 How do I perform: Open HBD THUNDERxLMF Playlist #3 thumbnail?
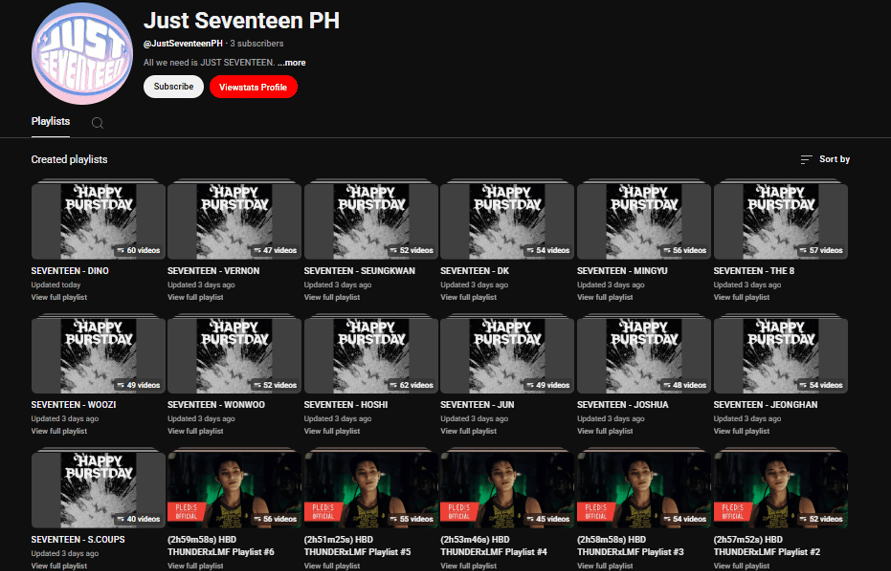(x=644, y=490)
